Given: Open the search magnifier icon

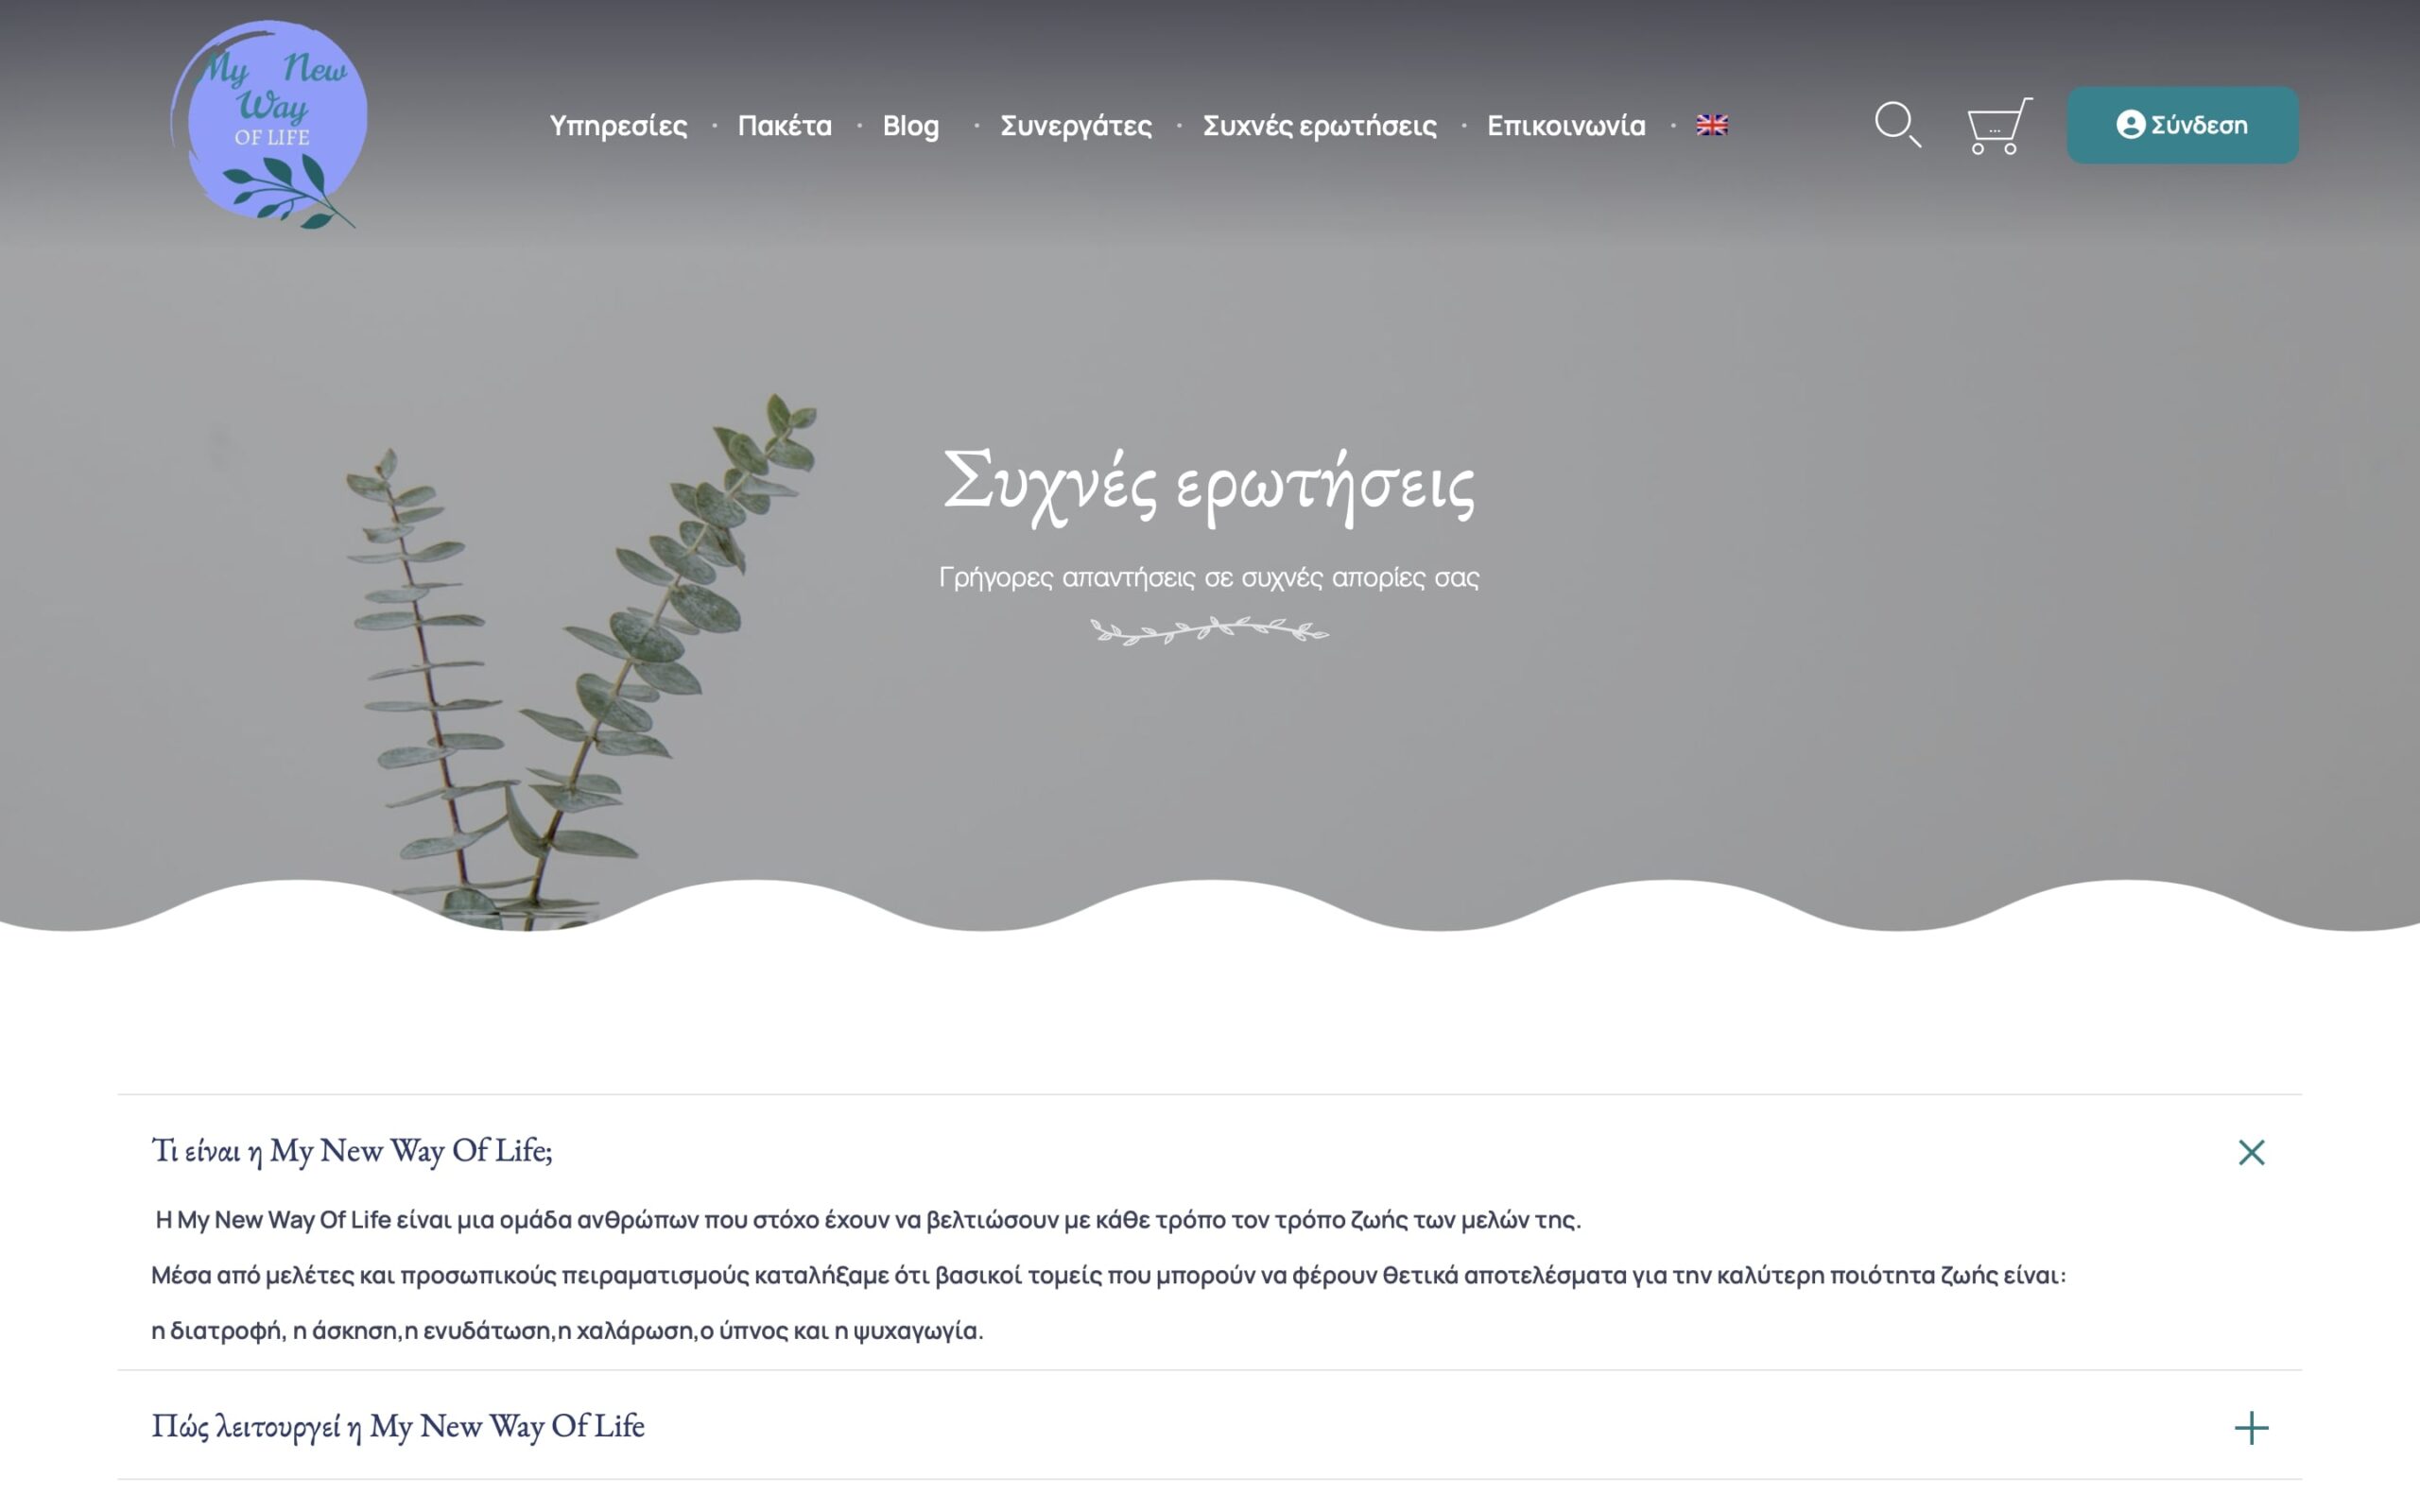Looking at the screenshot, I should click(x=1896, y=124).
